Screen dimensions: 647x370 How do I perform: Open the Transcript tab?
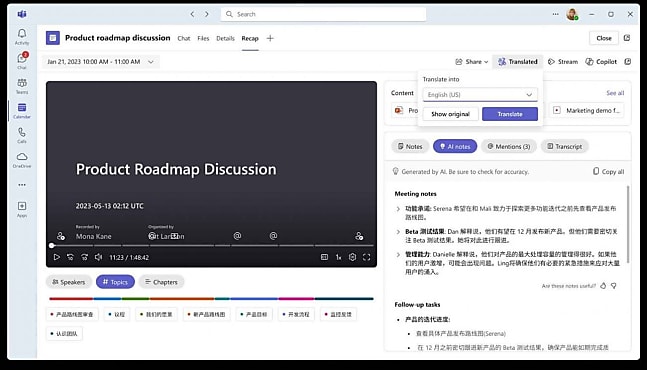pyautogui.click(x=564, y=146)
